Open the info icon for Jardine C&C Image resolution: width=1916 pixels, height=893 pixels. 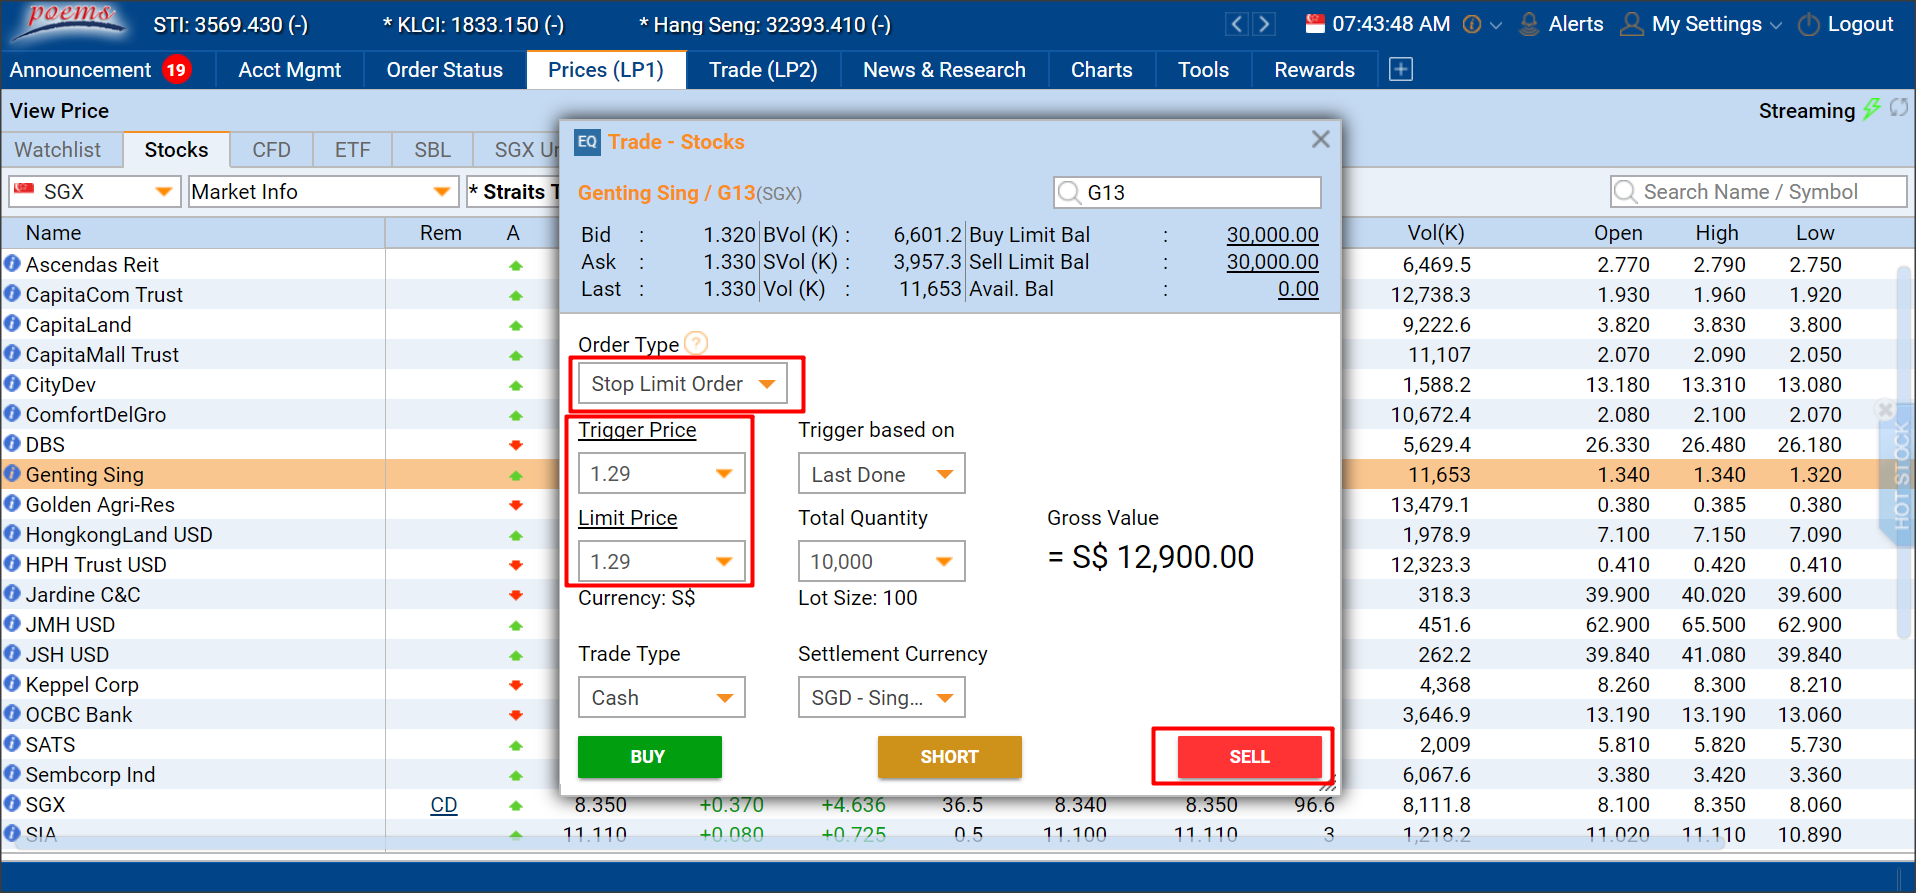pyautogui.click(x=12, y=594)
